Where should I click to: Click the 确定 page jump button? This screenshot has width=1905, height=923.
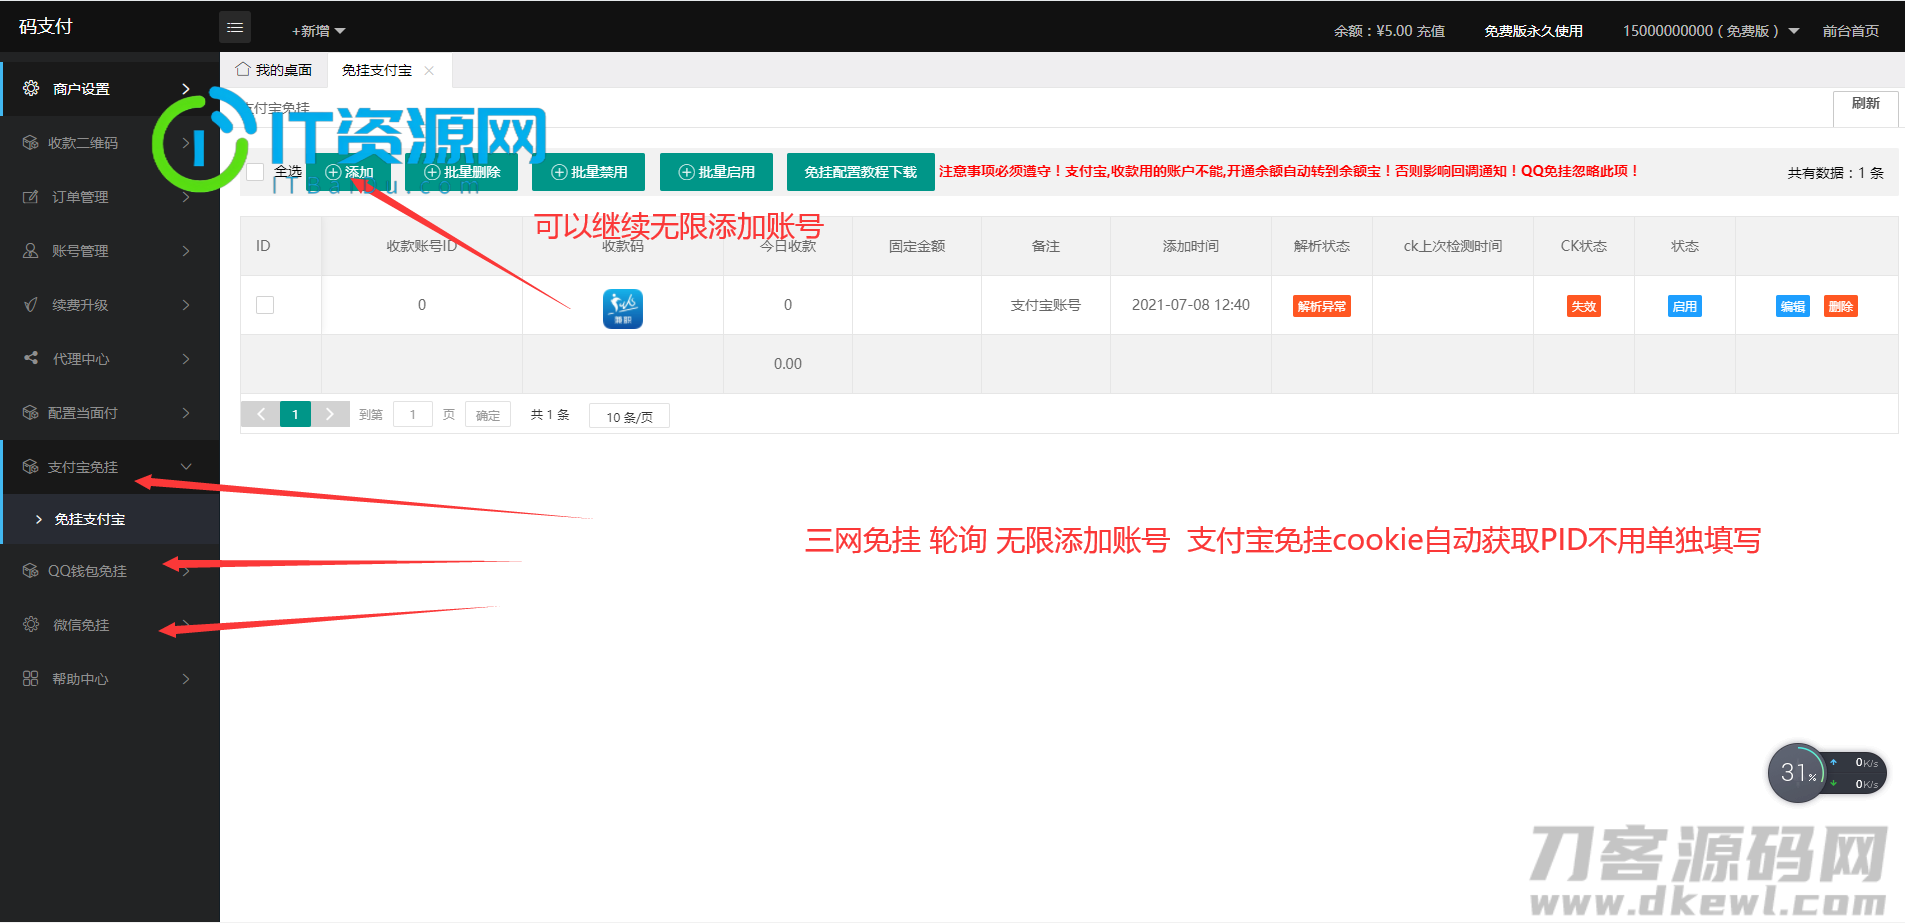coord(488,415)
